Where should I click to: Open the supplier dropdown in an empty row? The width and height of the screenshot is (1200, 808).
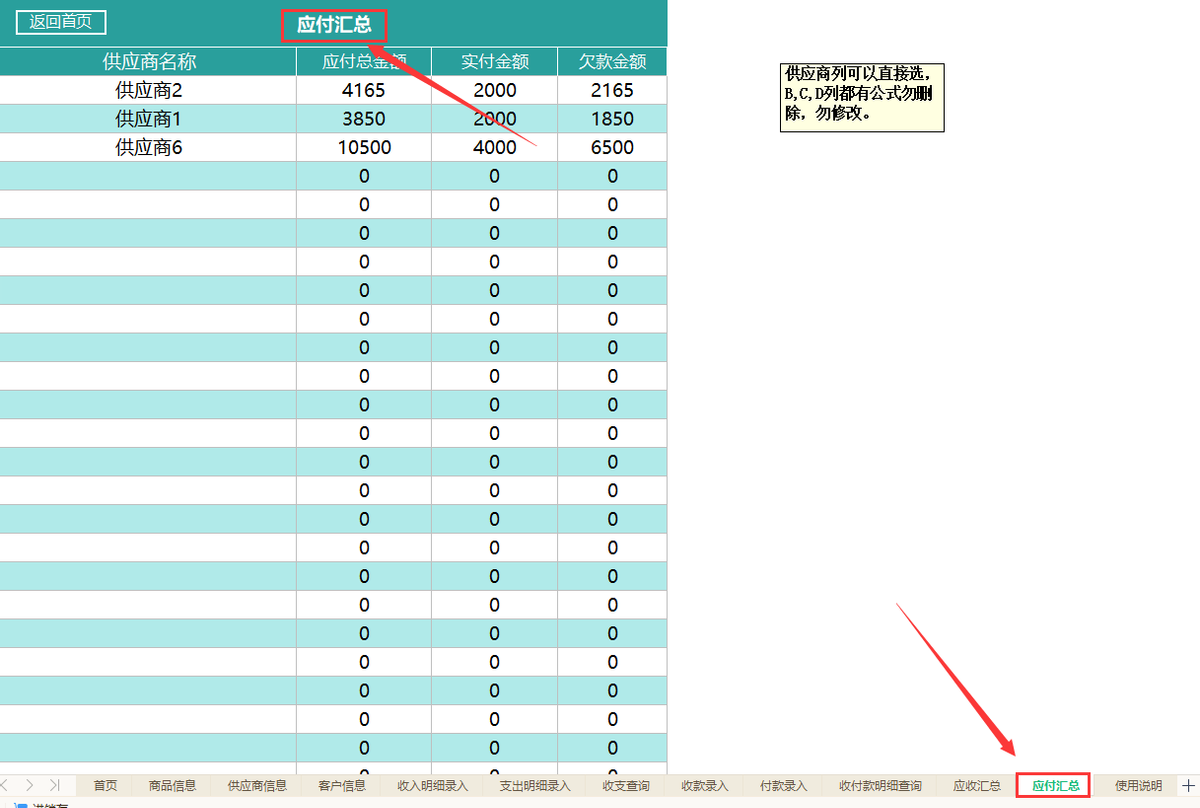[148, 175]
